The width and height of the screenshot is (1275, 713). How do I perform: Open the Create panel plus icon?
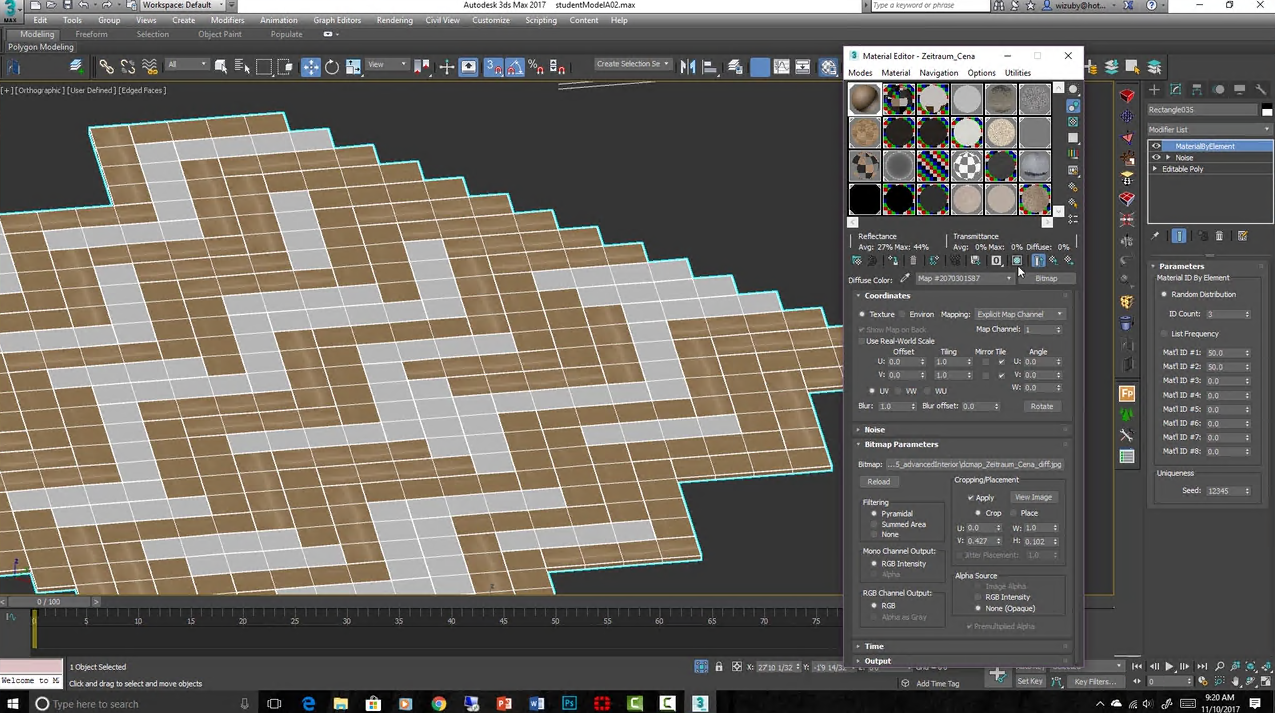pyautogui.click(x=1154, y=90)
